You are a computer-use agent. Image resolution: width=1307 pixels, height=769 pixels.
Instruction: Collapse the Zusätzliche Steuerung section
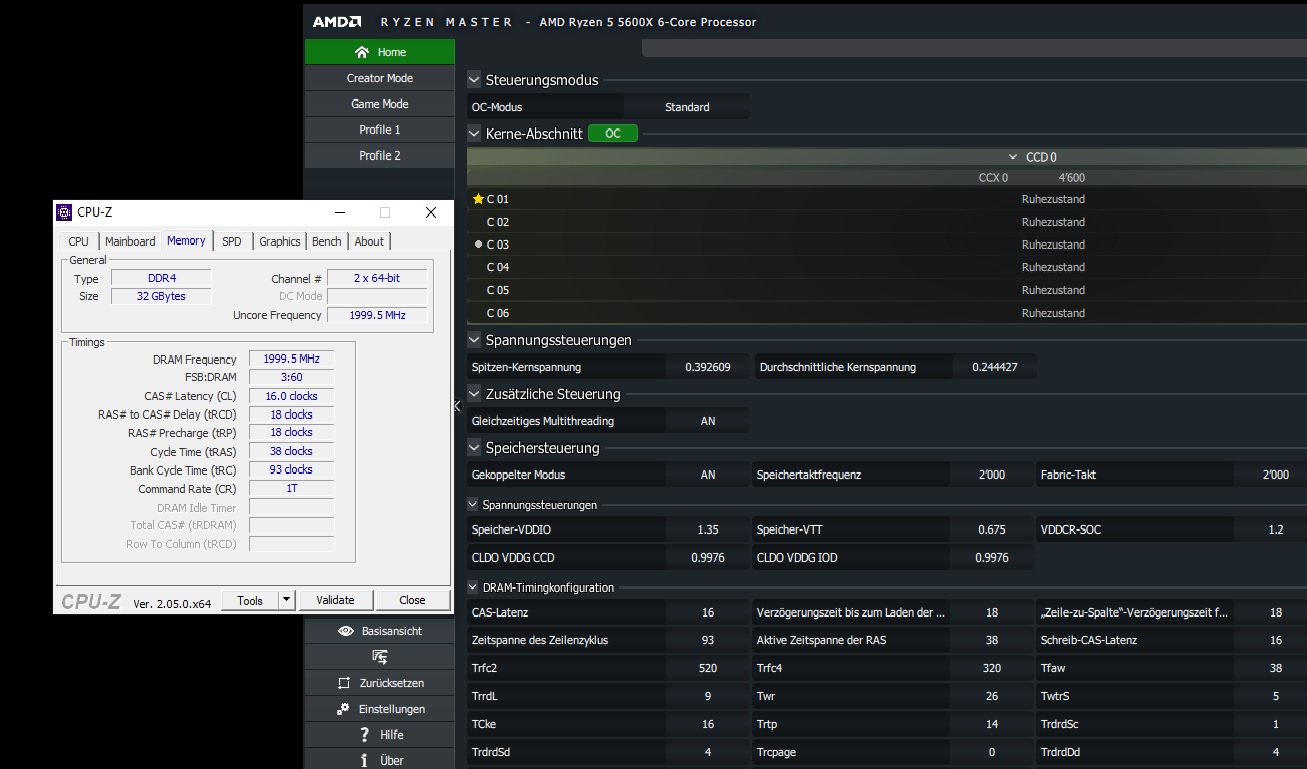point(474,394)
